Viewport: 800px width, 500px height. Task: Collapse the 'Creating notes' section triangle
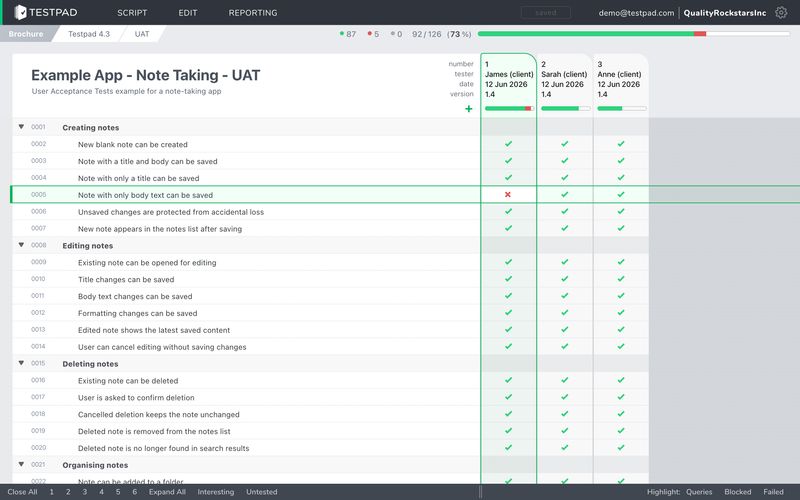pyautogui.click(x=21, y=127)
